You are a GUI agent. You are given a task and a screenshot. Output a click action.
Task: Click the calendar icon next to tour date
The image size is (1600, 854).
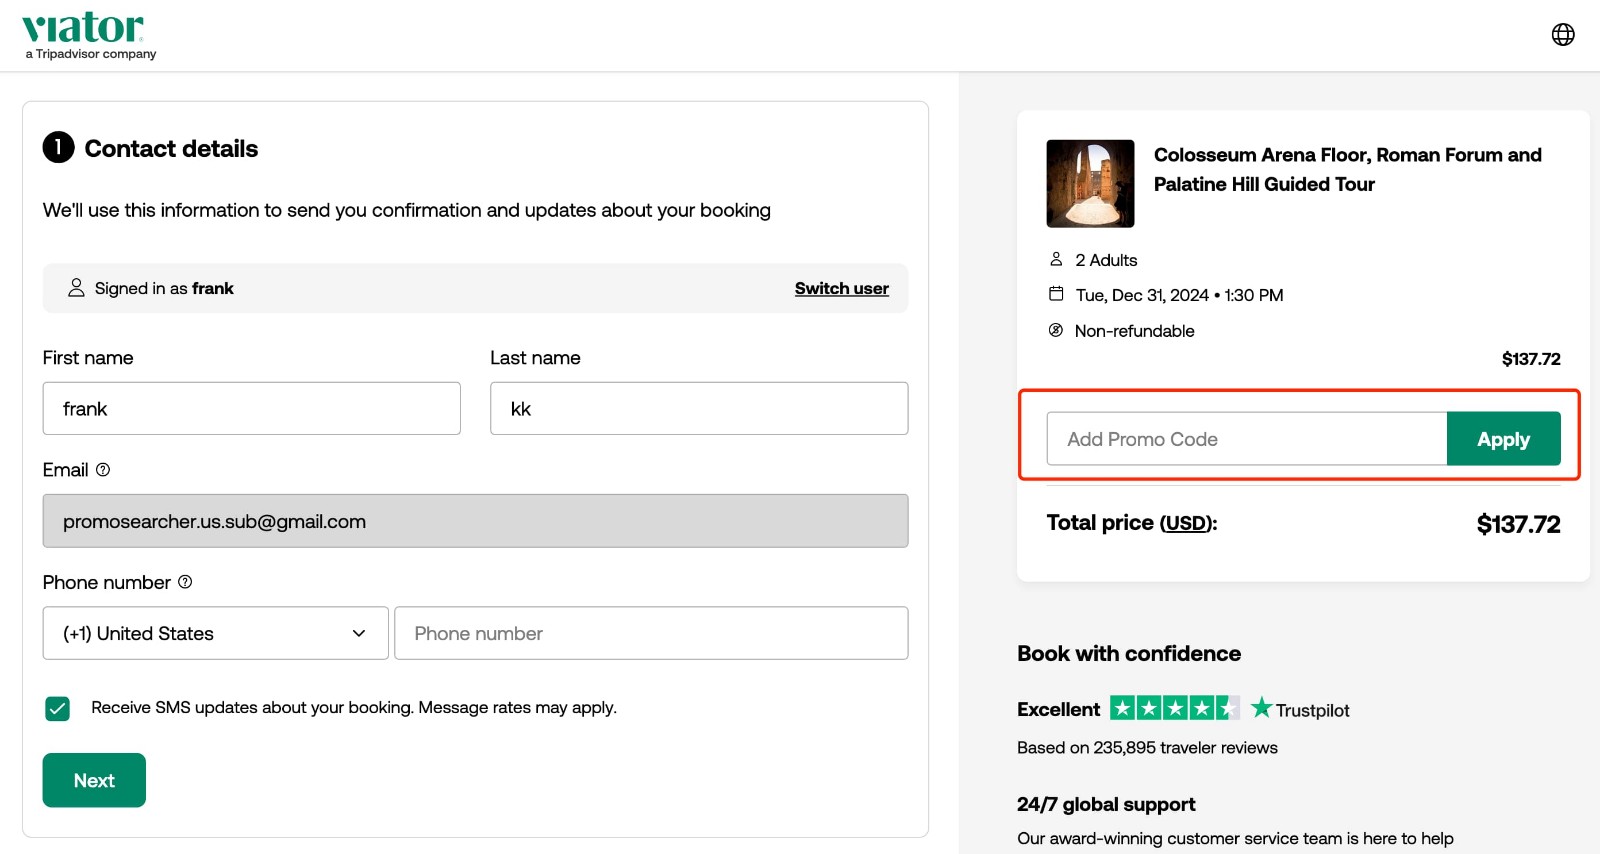point(1056,294)
